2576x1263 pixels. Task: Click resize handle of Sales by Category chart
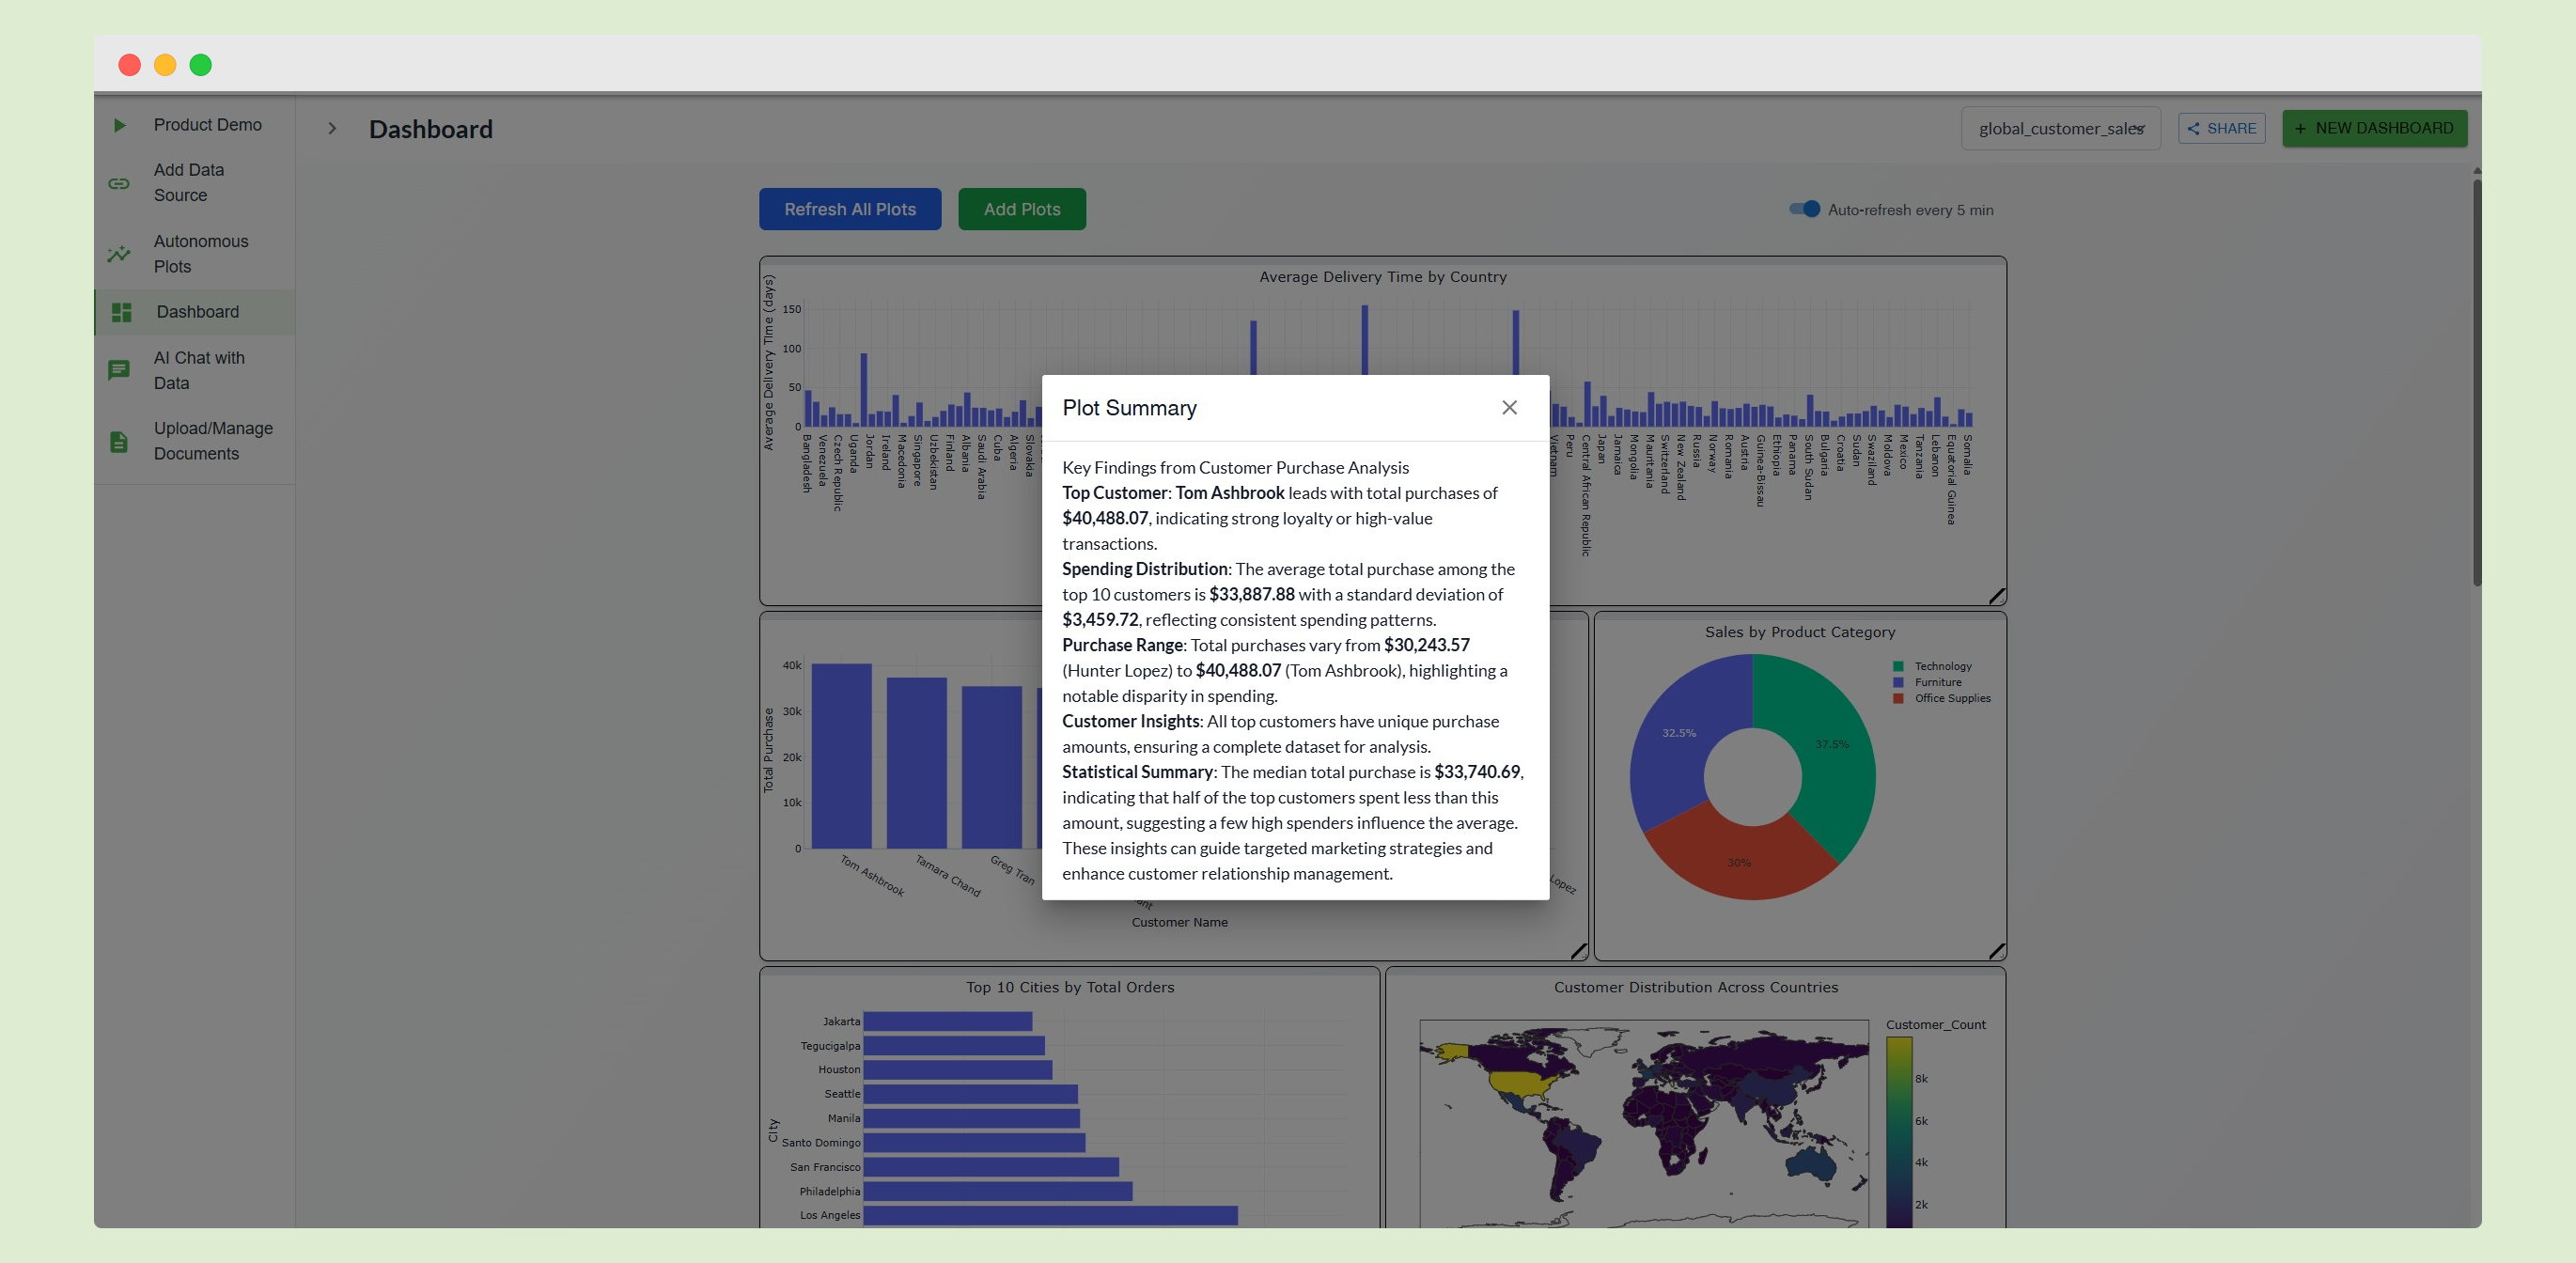pyautogui.click(x=1996, y=951)
